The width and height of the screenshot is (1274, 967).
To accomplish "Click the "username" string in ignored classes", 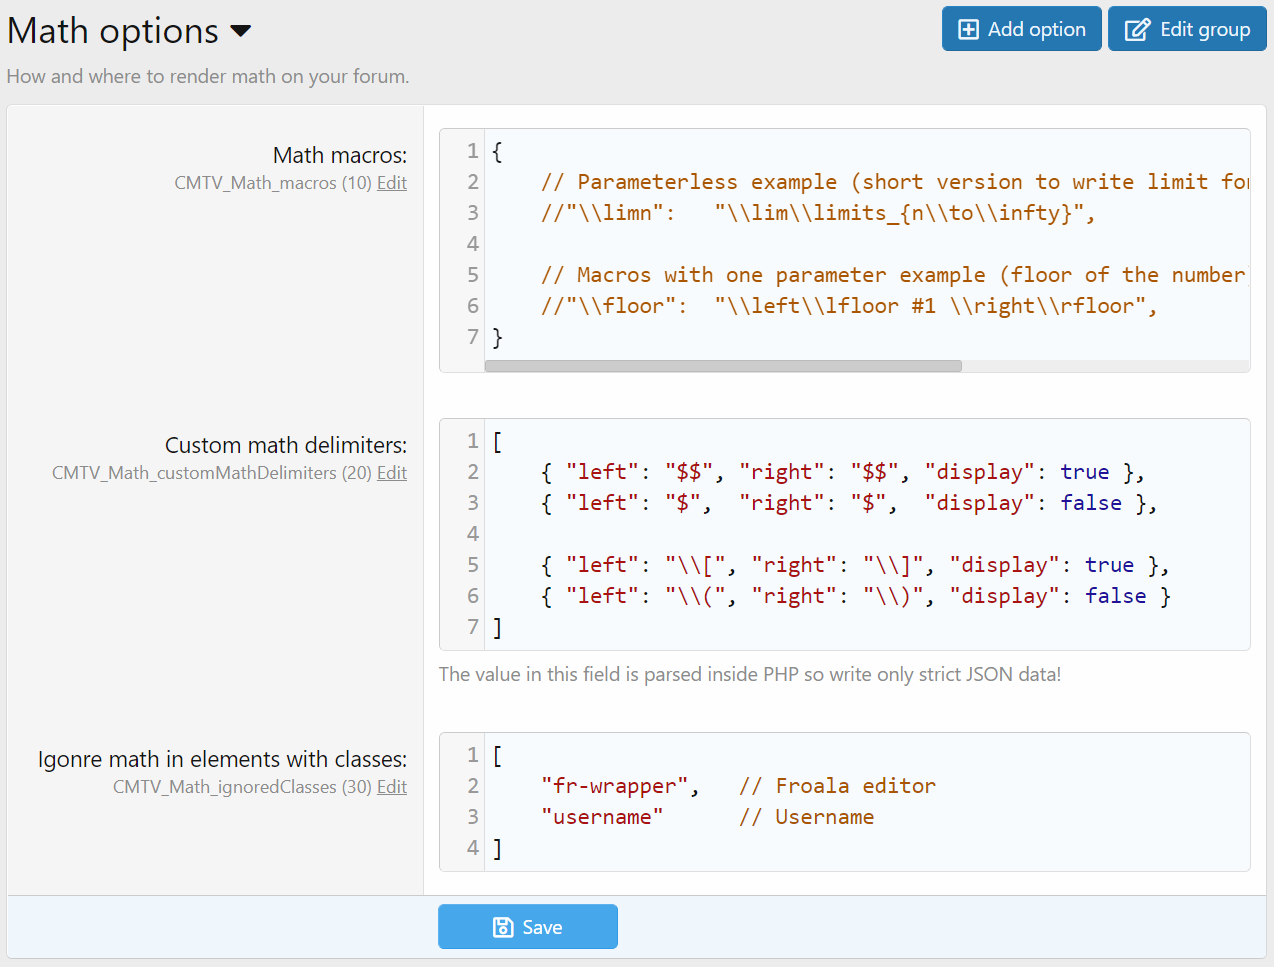I will (602, 817).
